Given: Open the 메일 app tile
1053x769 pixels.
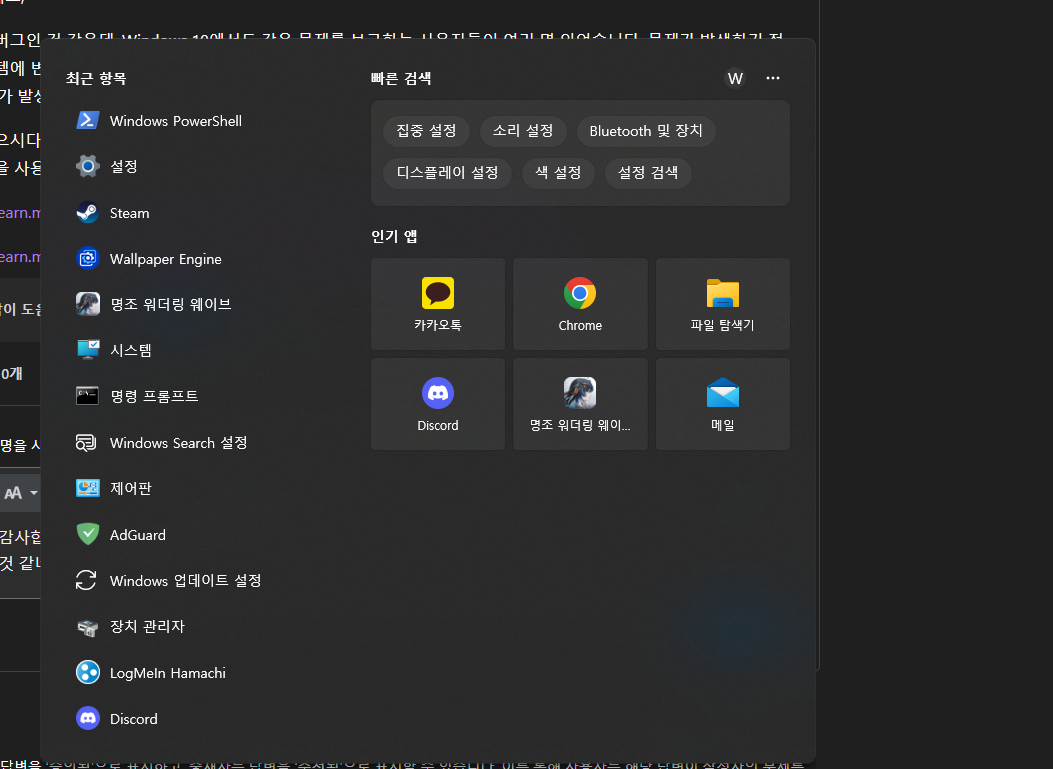Looking at the screenshot, I should coord(723,404).
